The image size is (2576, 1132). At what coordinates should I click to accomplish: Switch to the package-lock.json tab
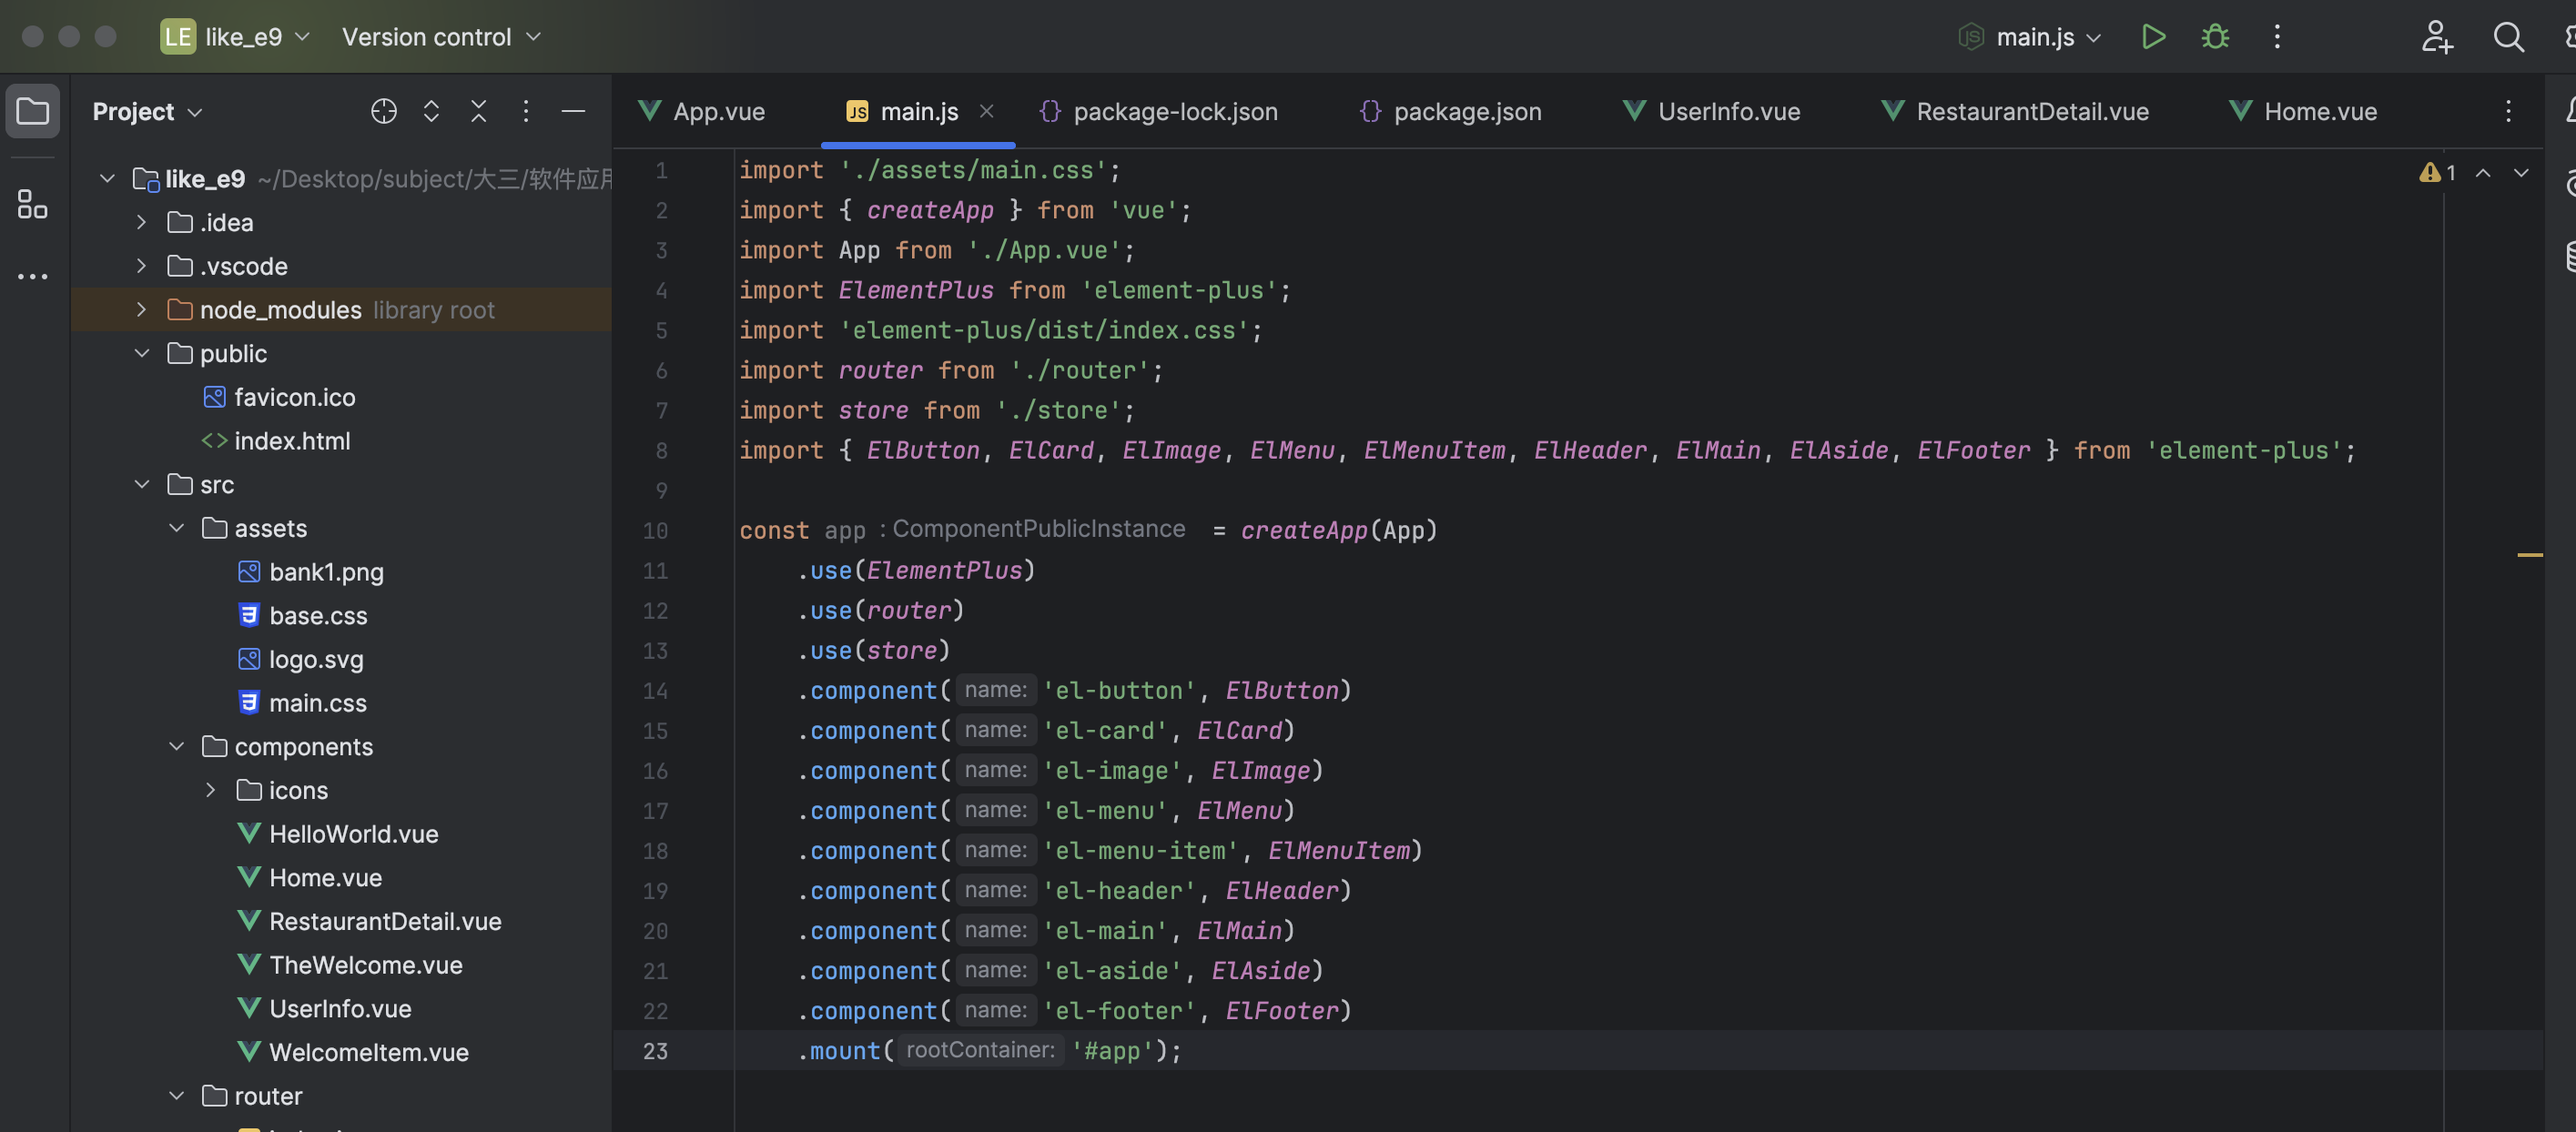pos(1160,111)
